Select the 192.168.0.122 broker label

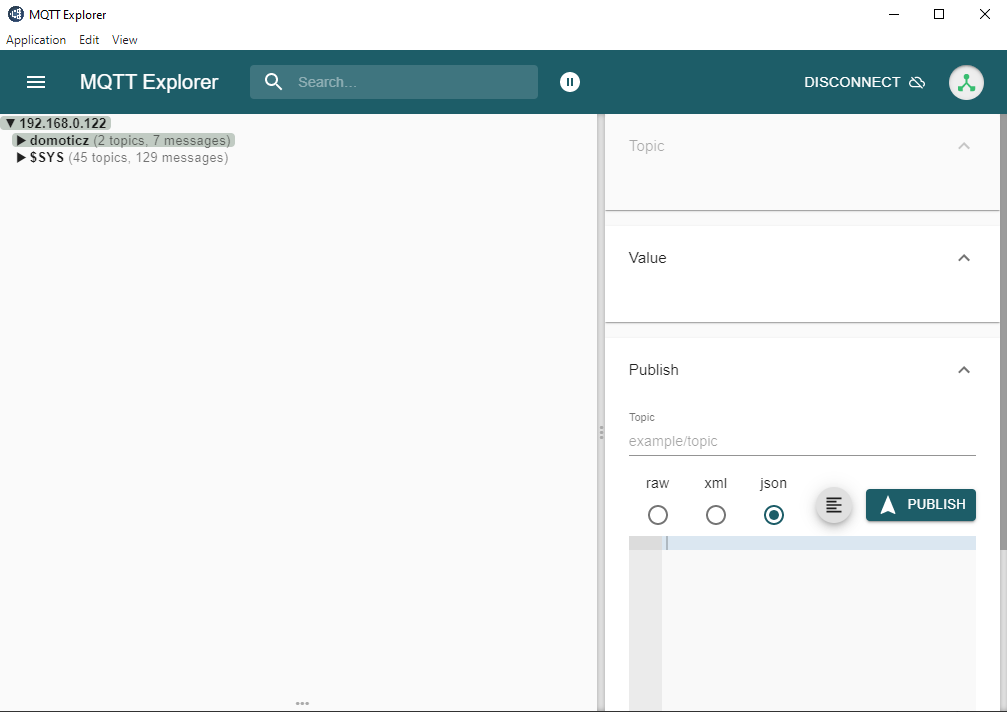63,123
